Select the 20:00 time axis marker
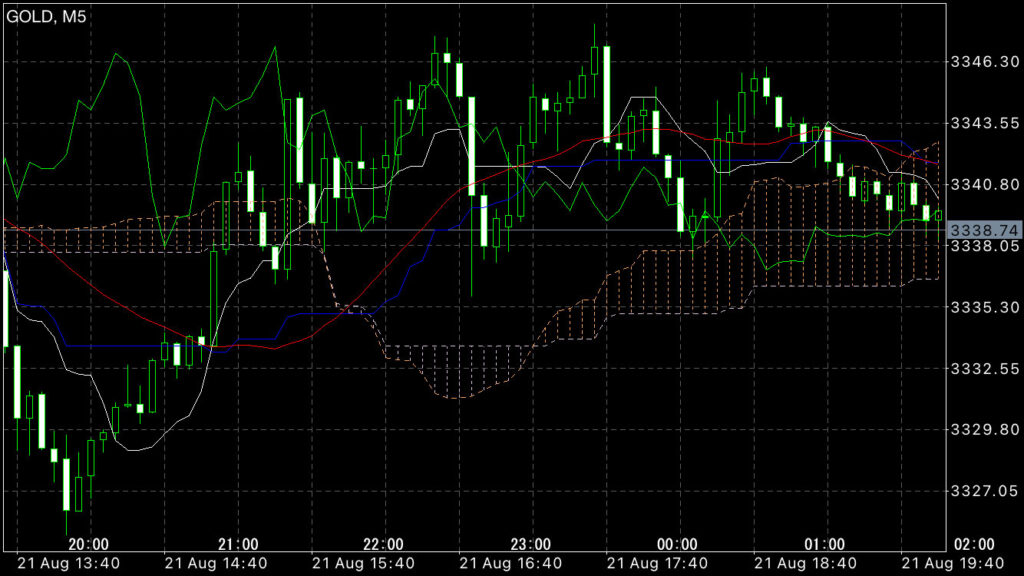Screen dimensions: 1024x576 (89, 544)
